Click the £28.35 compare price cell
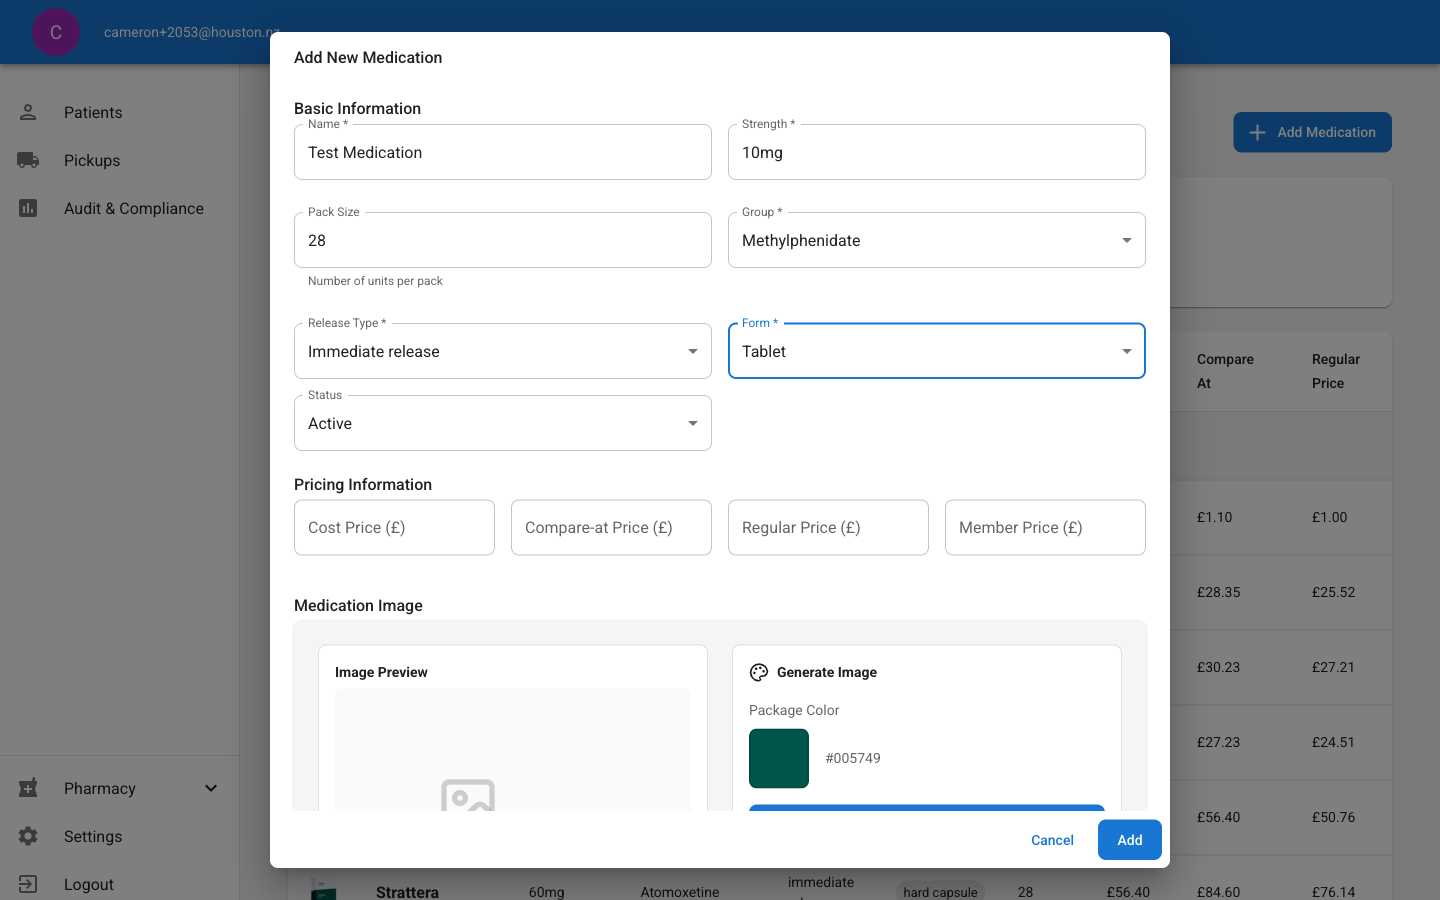Screen dimensions: 1440x900 (1218, 592)
